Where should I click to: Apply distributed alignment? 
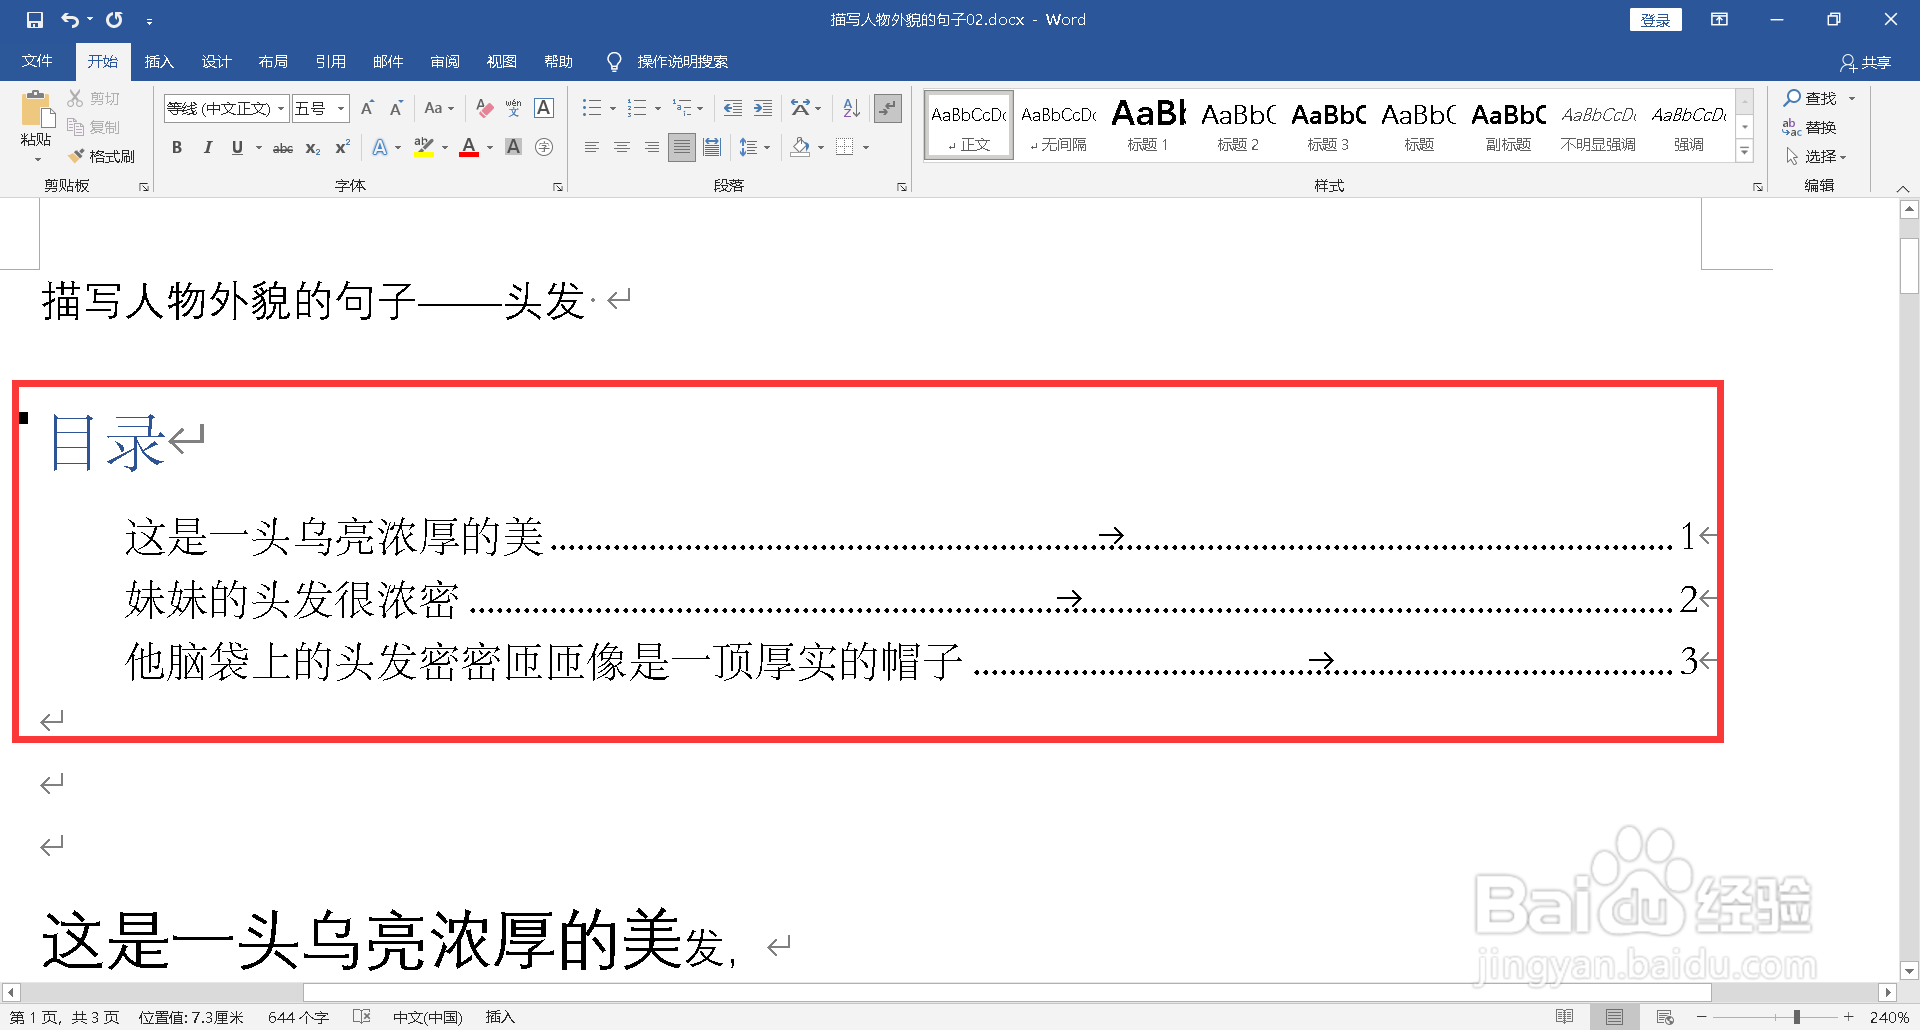pos(712,147)
